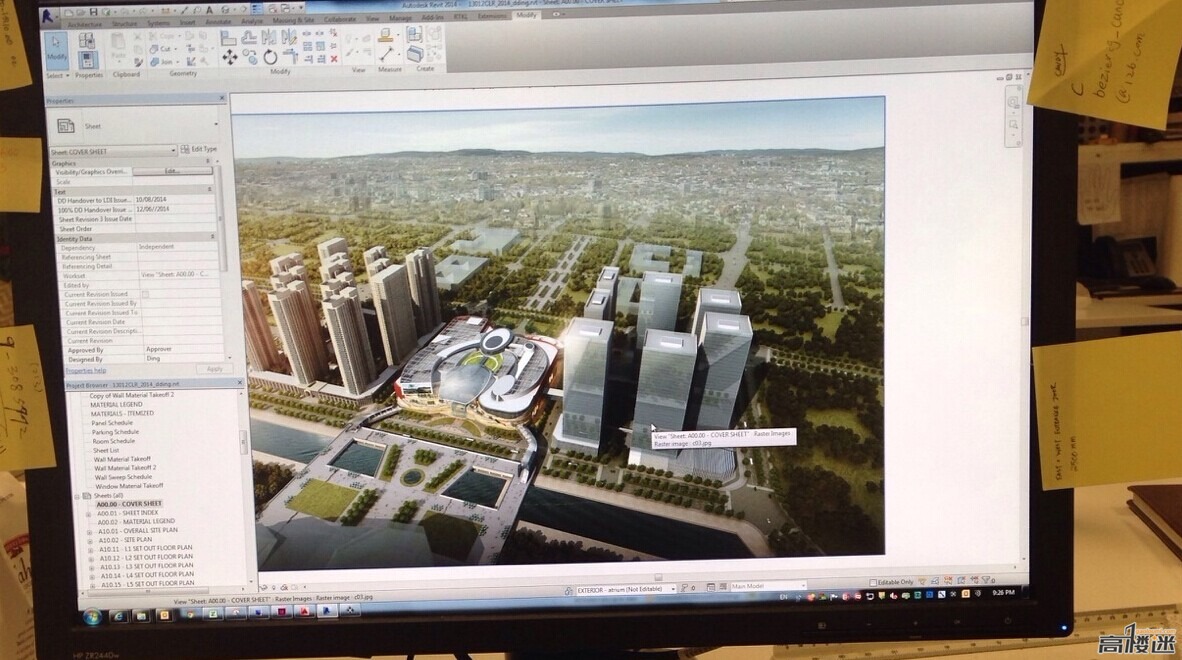Collapse the Sheets (all) tree node
Viewport: 1182px width, 660px height.
(x=78, y=496)
